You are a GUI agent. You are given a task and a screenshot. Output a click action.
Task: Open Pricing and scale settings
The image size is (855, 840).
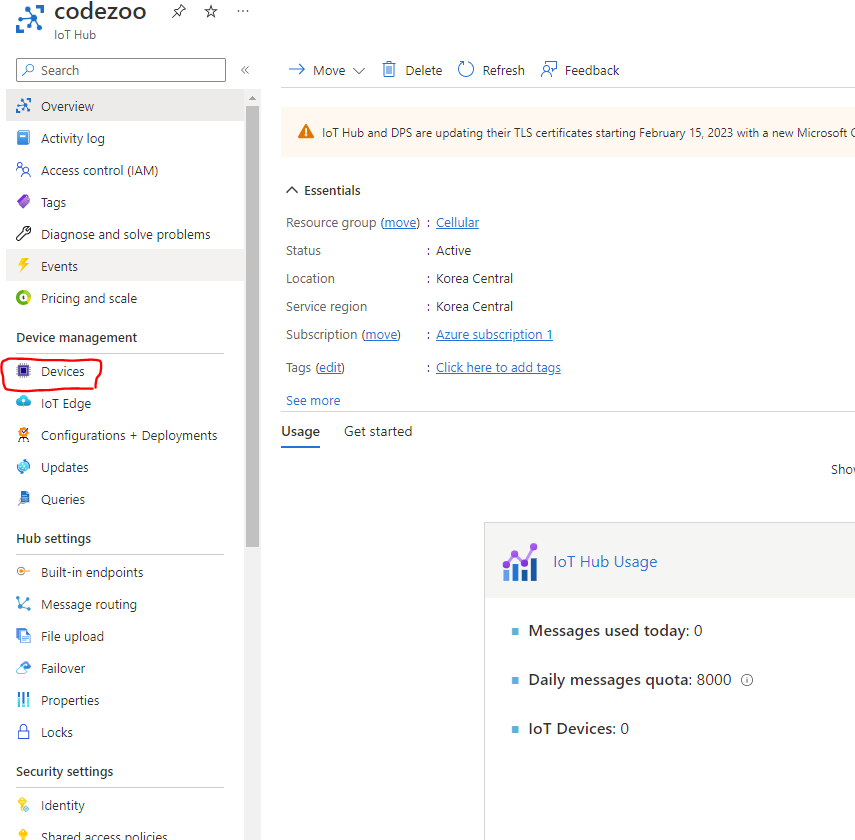(125, 298)
